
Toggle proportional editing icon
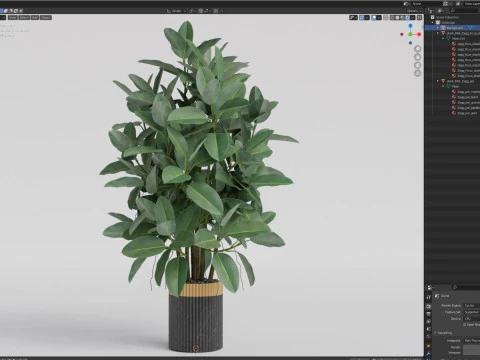216,11
